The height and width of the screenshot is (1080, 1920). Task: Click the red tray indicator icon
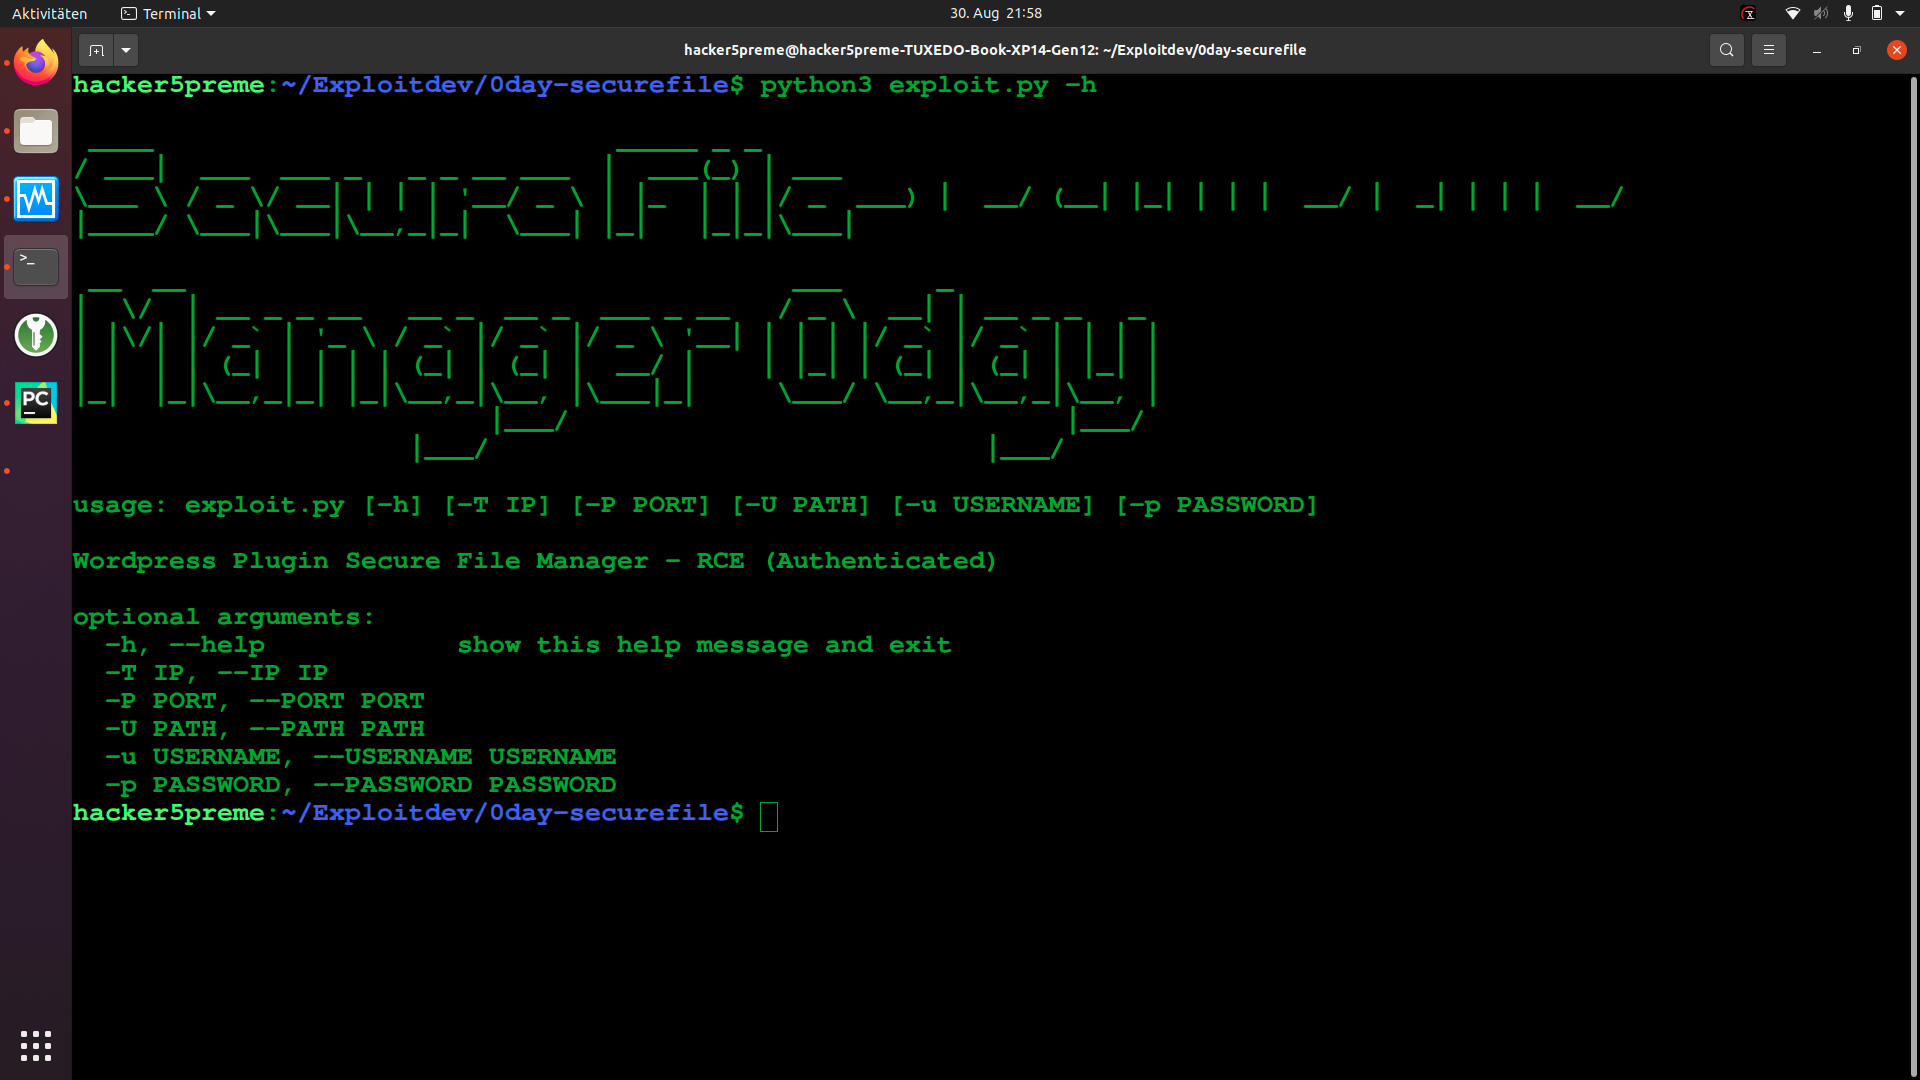(1748, 13)
